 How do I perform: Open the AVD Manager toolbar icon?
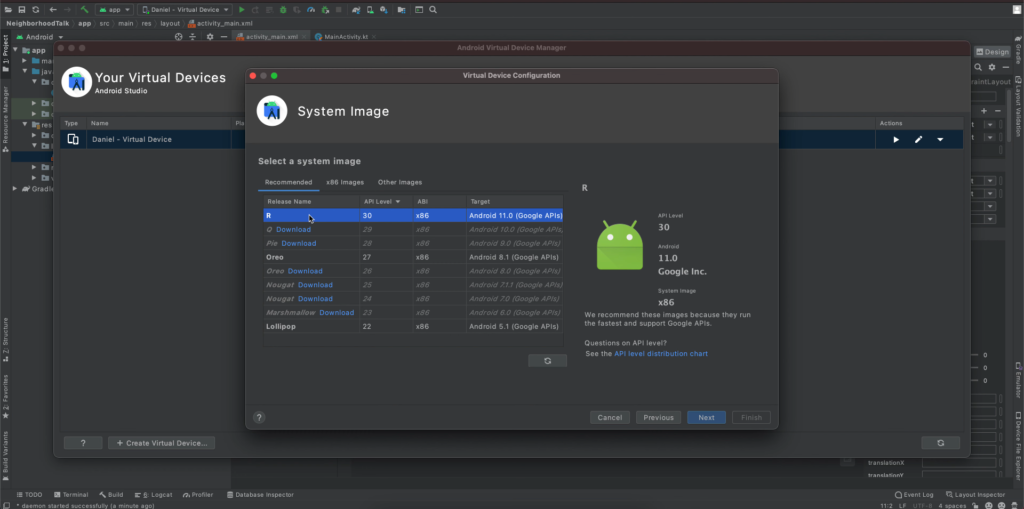point(370,10)
